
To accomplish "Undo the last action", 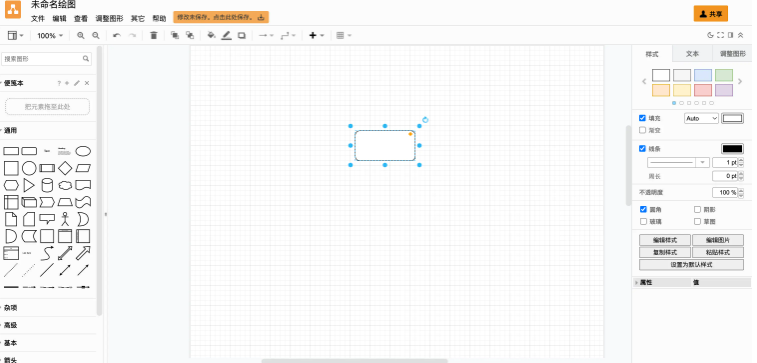I will [x=116, y=35].
